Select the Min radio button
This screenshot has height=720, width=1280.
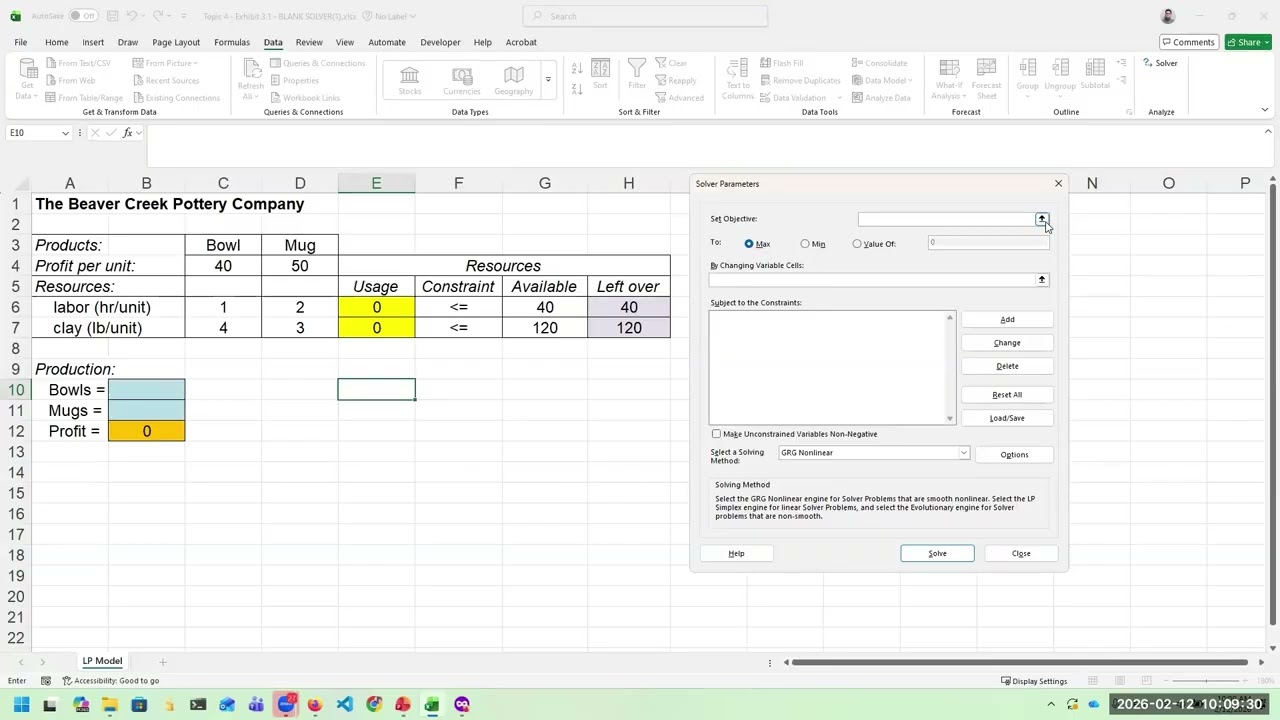coord(805,244)
